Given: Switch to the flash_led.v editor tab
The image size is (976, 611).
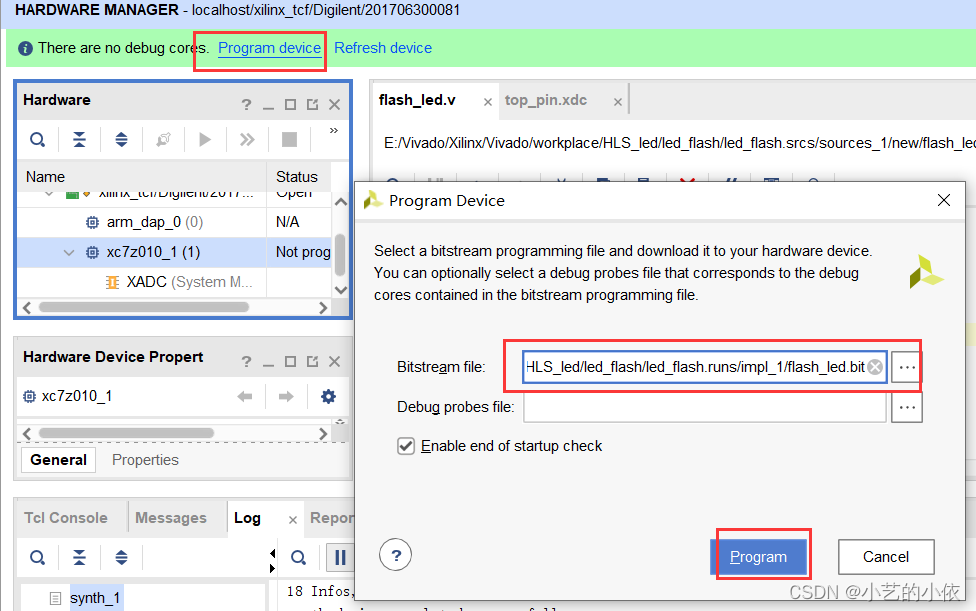Looking at the screenshot, I should coord(417,100).
